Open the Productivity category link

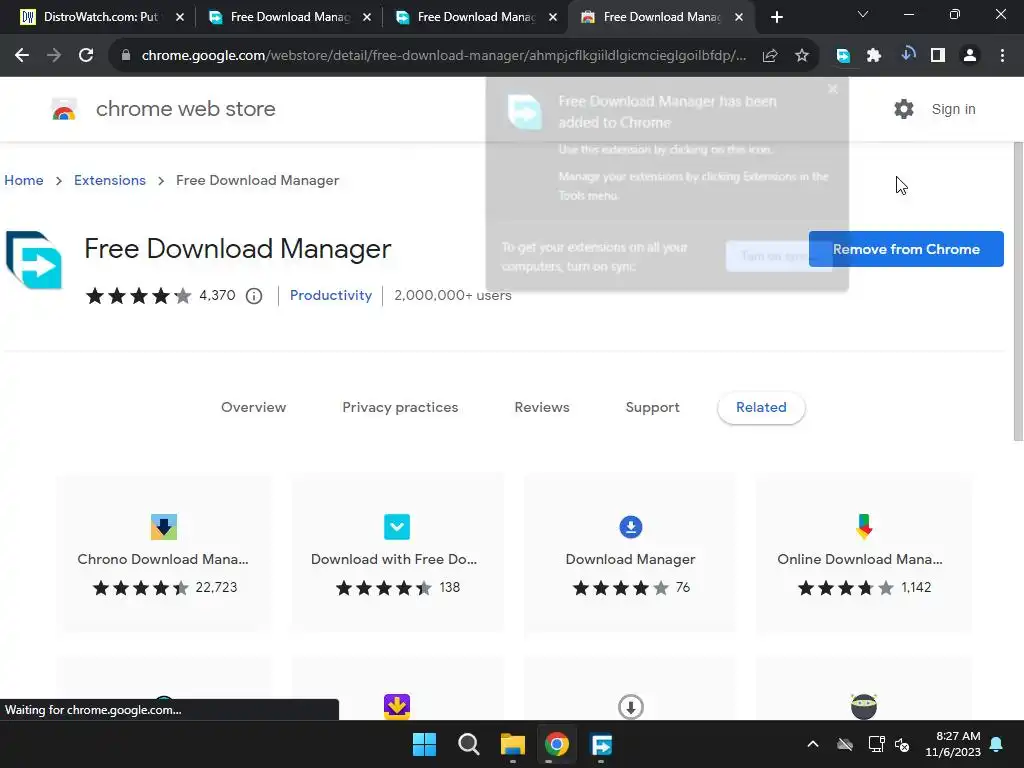point(330,295)
